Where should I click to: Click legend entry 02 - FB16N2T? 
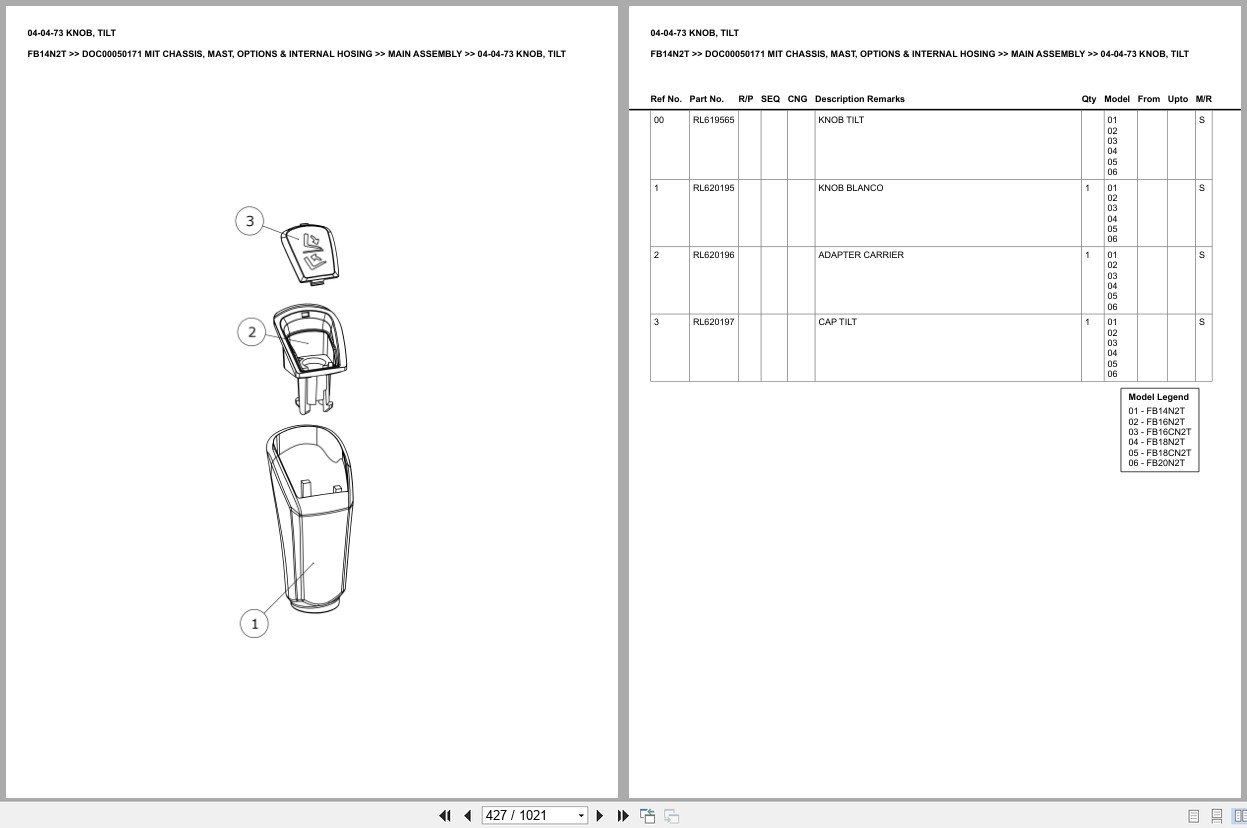(x=1157, y=422)
